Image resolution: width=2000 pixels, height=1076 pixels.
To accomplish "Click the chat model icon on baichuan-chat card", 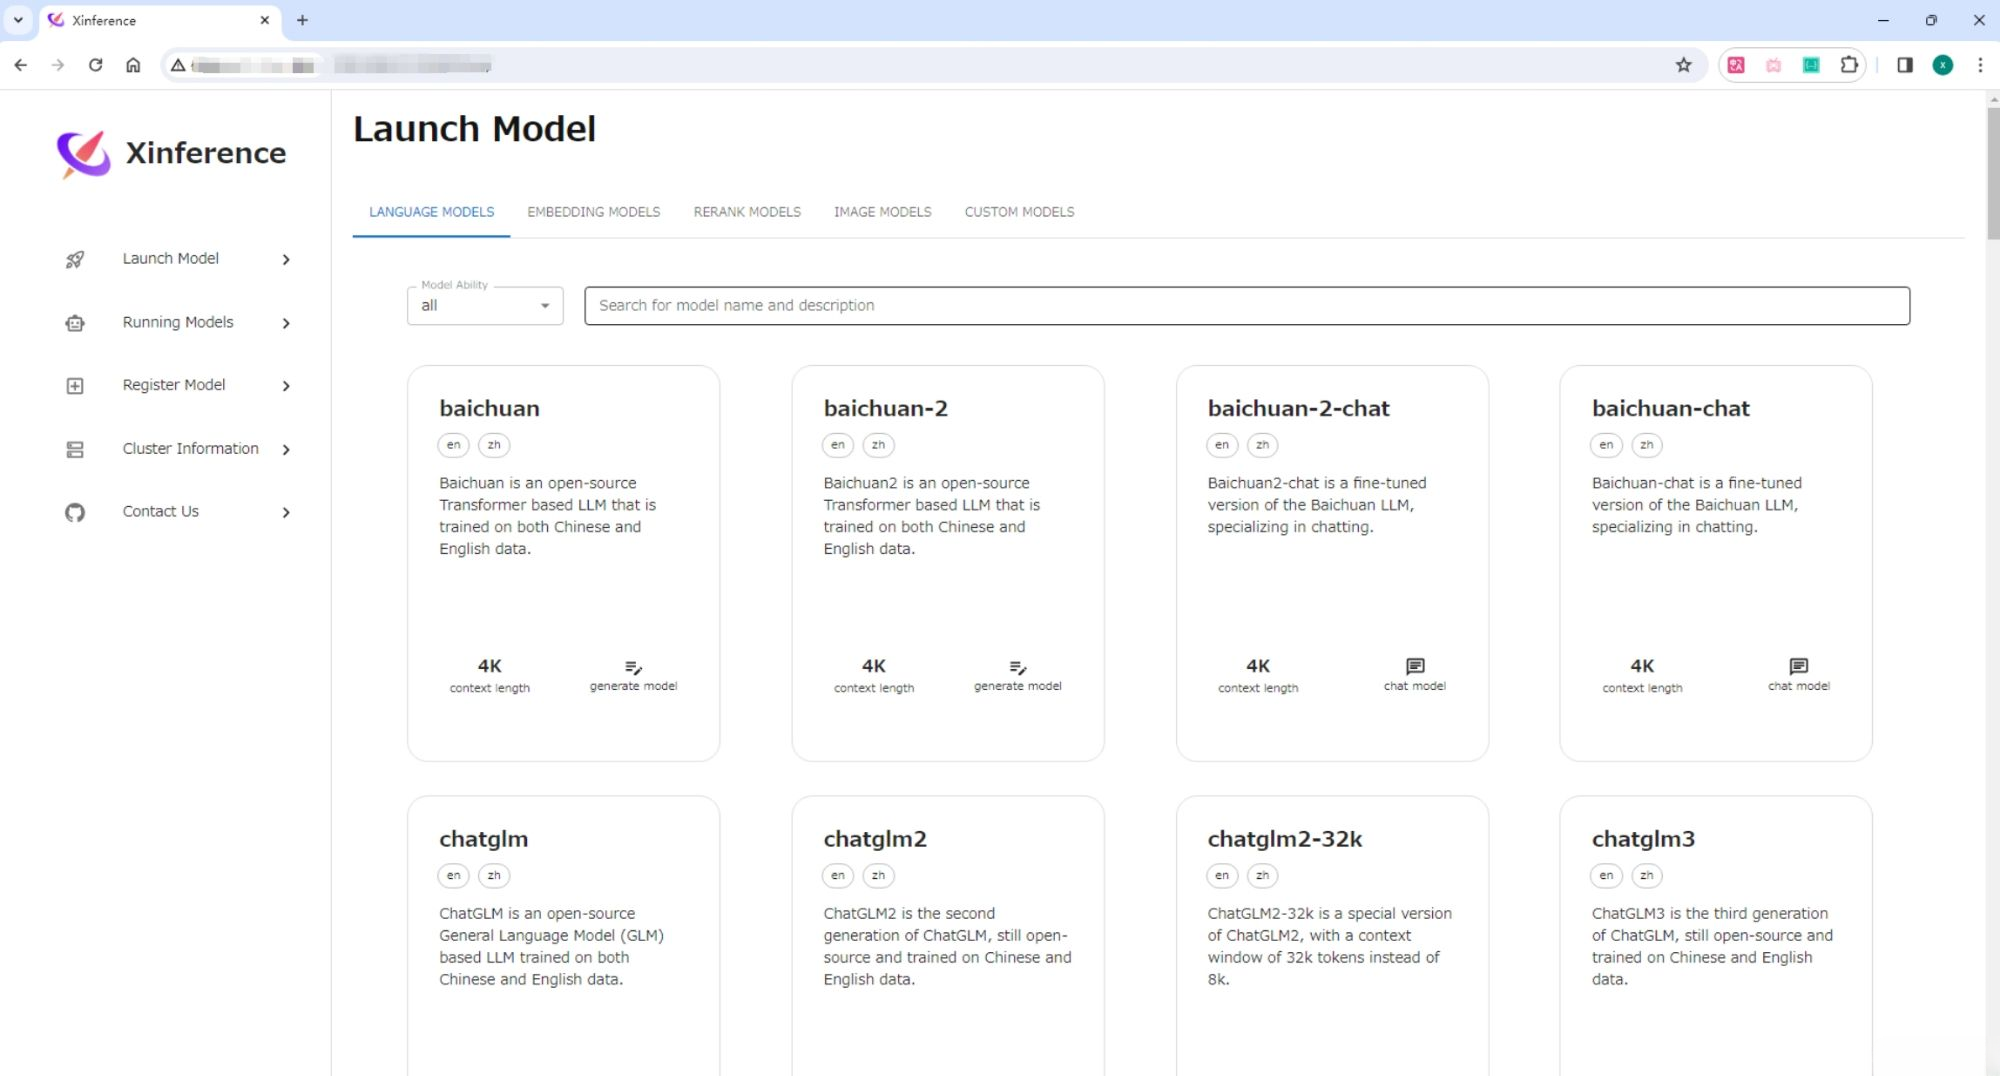I will point(1799,666).
